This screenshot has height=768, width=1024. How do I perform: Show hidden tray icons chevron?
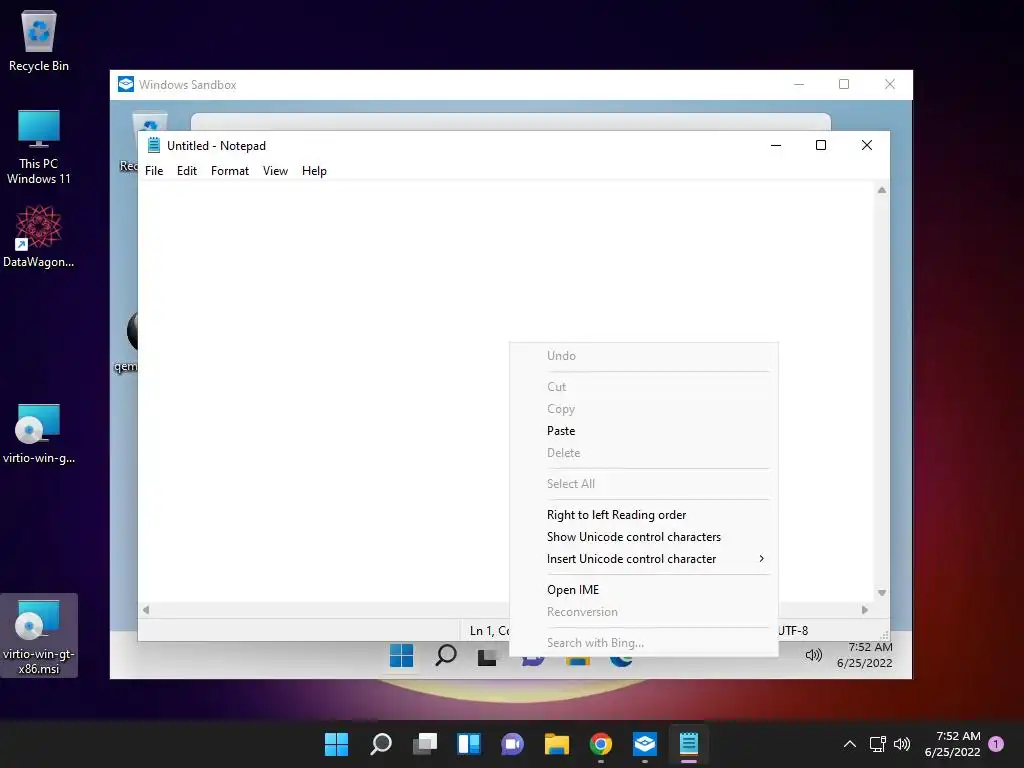click(850, 744)
